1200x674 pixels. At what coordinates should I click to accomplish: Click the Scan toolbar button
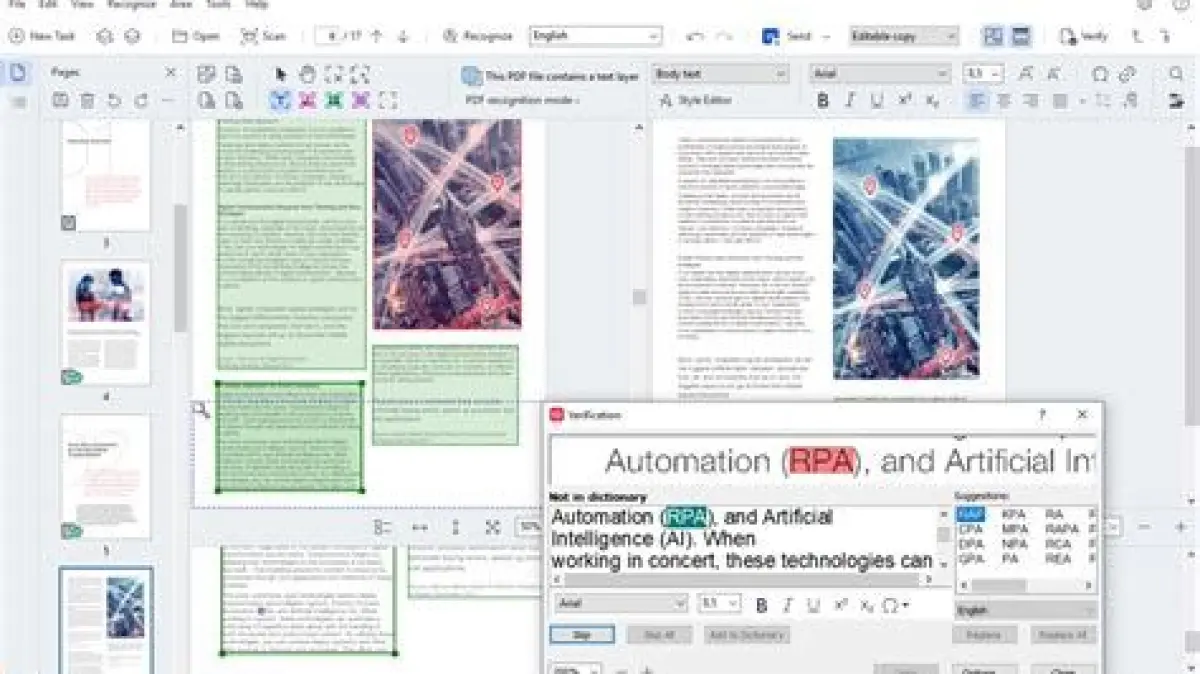263,36
